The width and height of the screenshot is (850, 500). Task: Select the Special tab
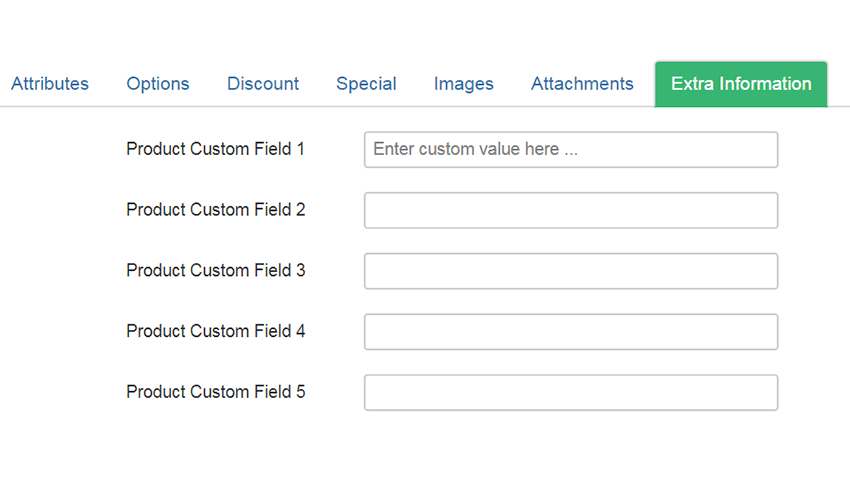pos(366,84)
